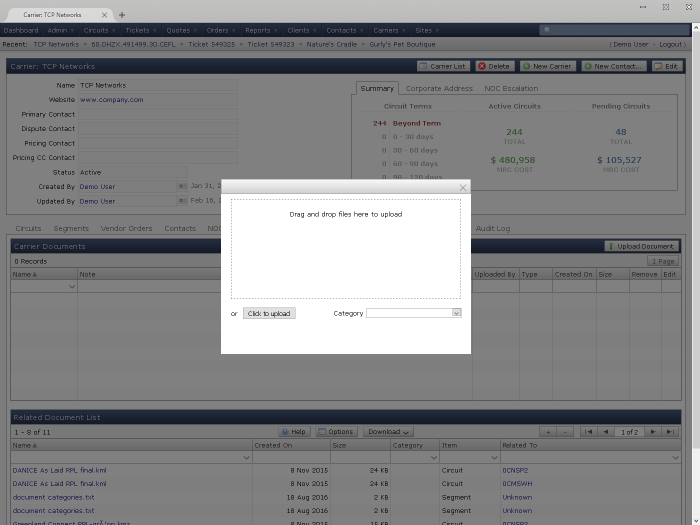This screenshot has width=700, height=525.
Task: Switch to the Corporate Address tab
Action: tap(439, 88)
